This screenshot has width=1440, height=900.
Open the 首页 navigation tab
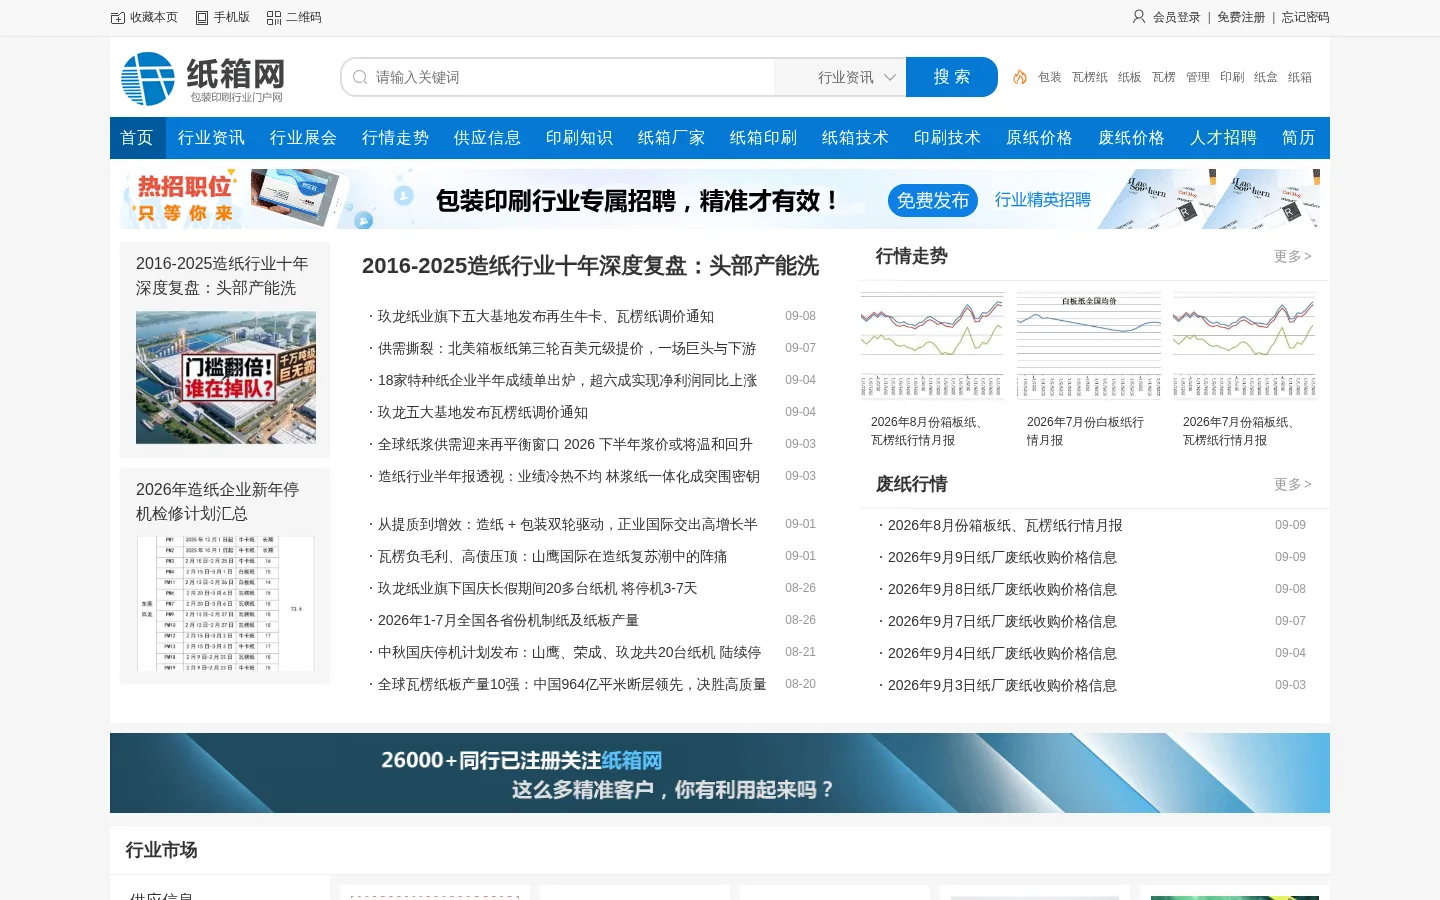137,138
